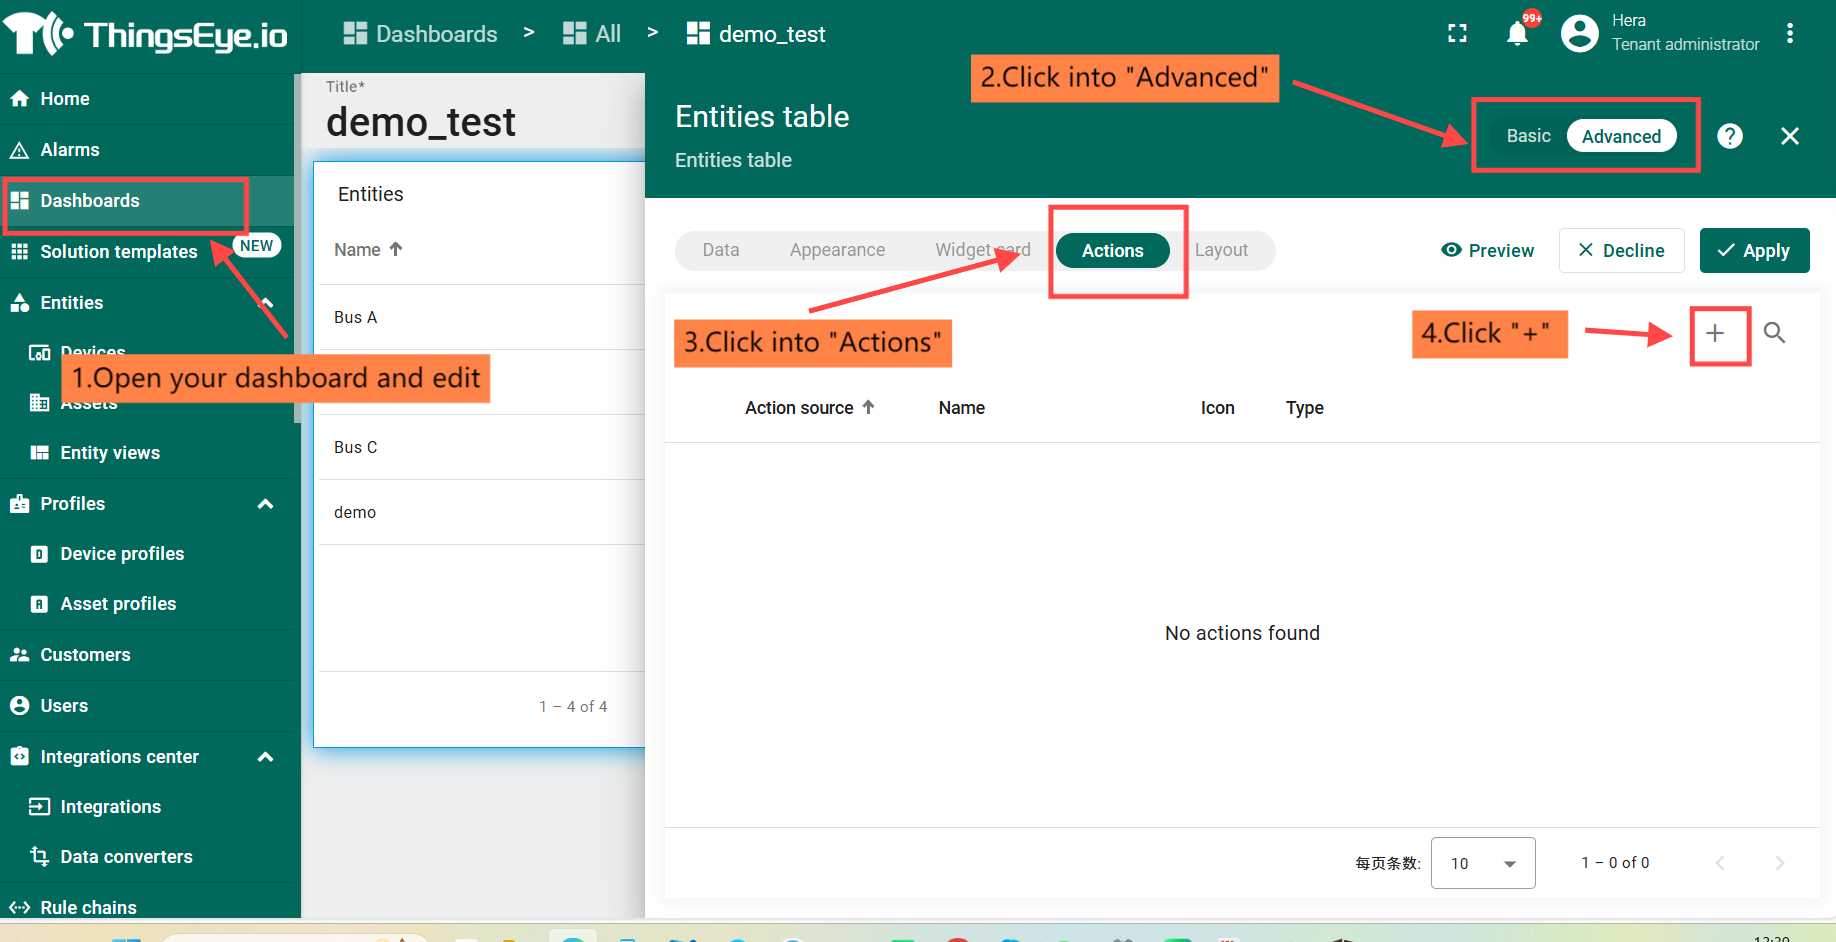Switch to the Data tab
The width and height of the screenshot is (1836, 942).
720,250
